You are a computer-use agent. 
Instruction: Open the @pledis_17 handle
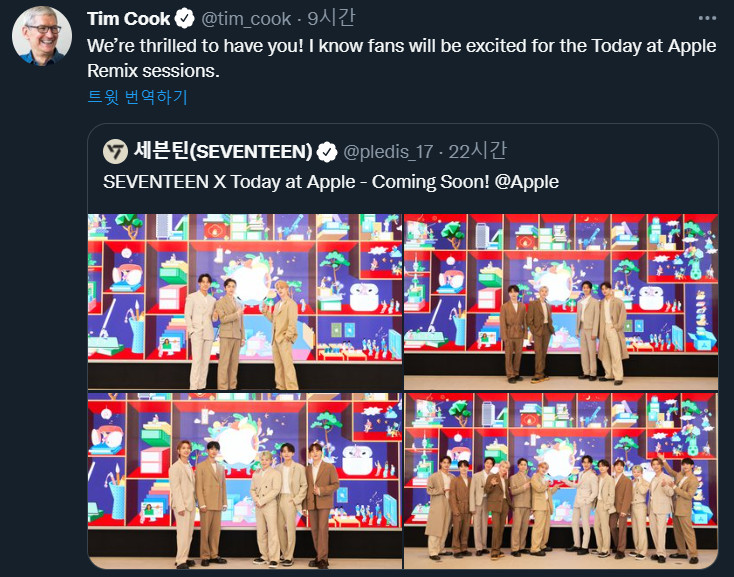pos(388,152)
